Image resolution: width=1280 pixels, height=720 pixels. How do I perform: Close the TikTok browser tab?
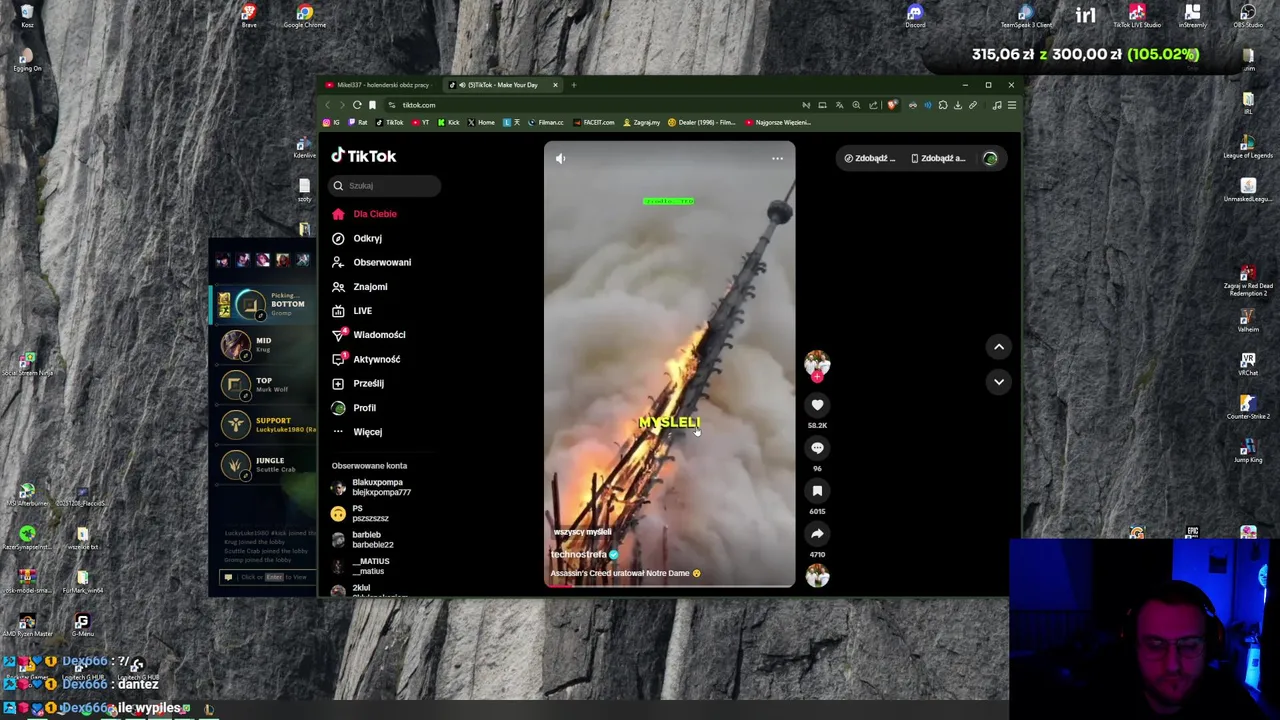(x=555, y=85)
